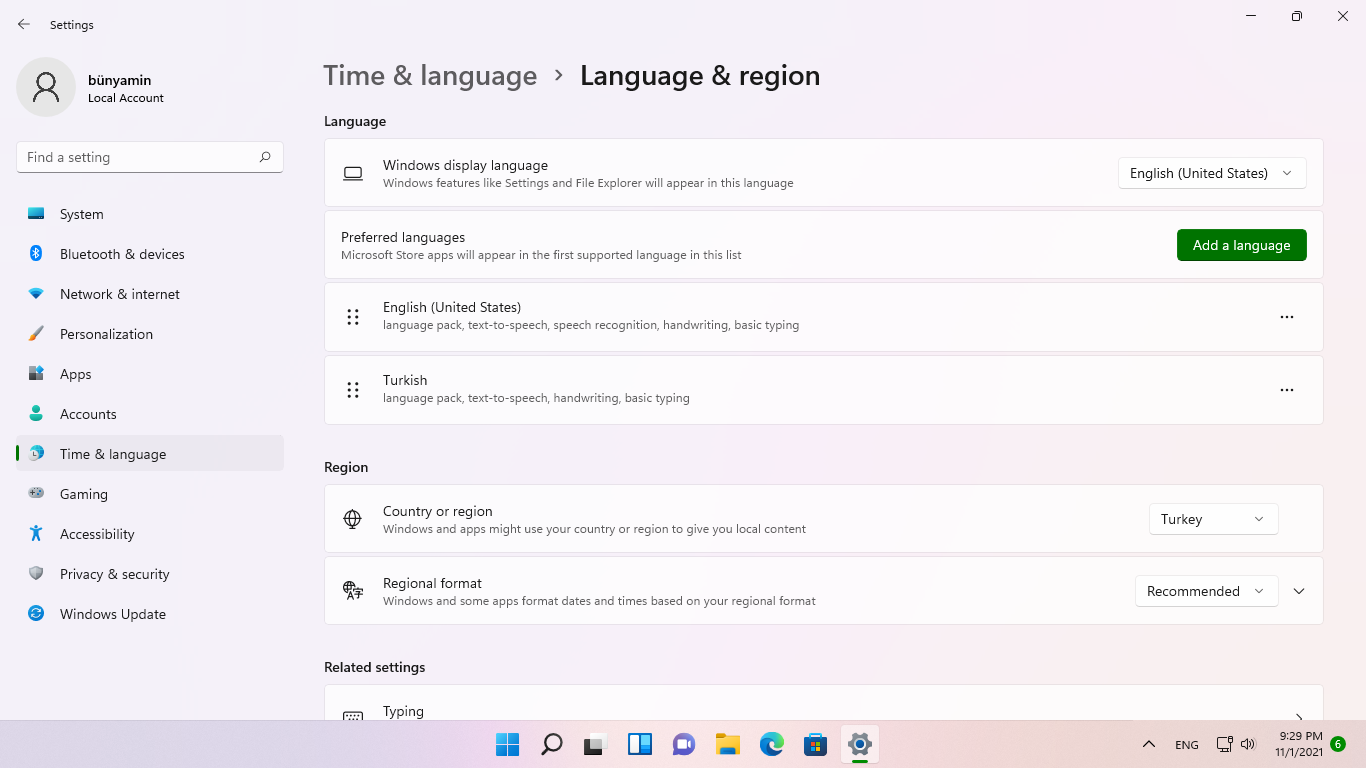Open Task View on the taskbar
The image size is (1366, 768).
click(596, 744)
